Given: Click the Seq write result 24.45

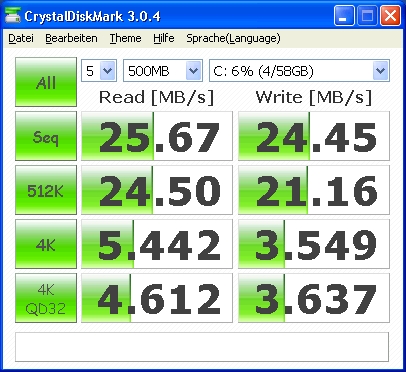Looking at the screenshot, I should click(314, 136).
